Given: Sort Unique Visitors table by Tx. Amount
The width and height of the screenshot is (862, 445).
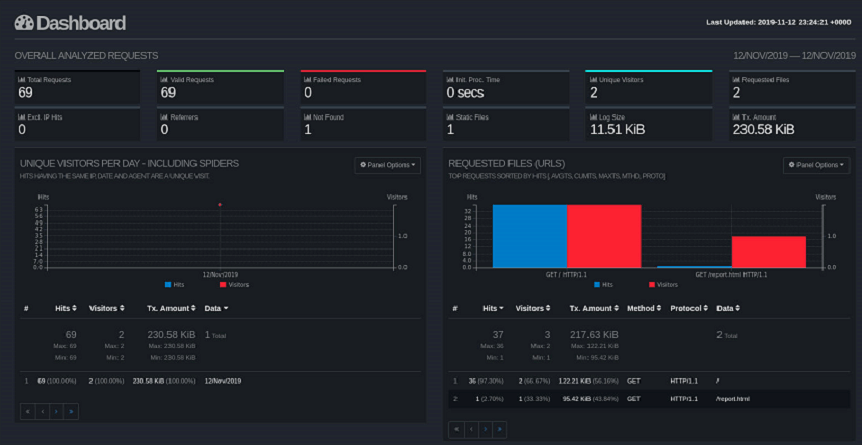Looking at the screenshot, I should point(166,308).
